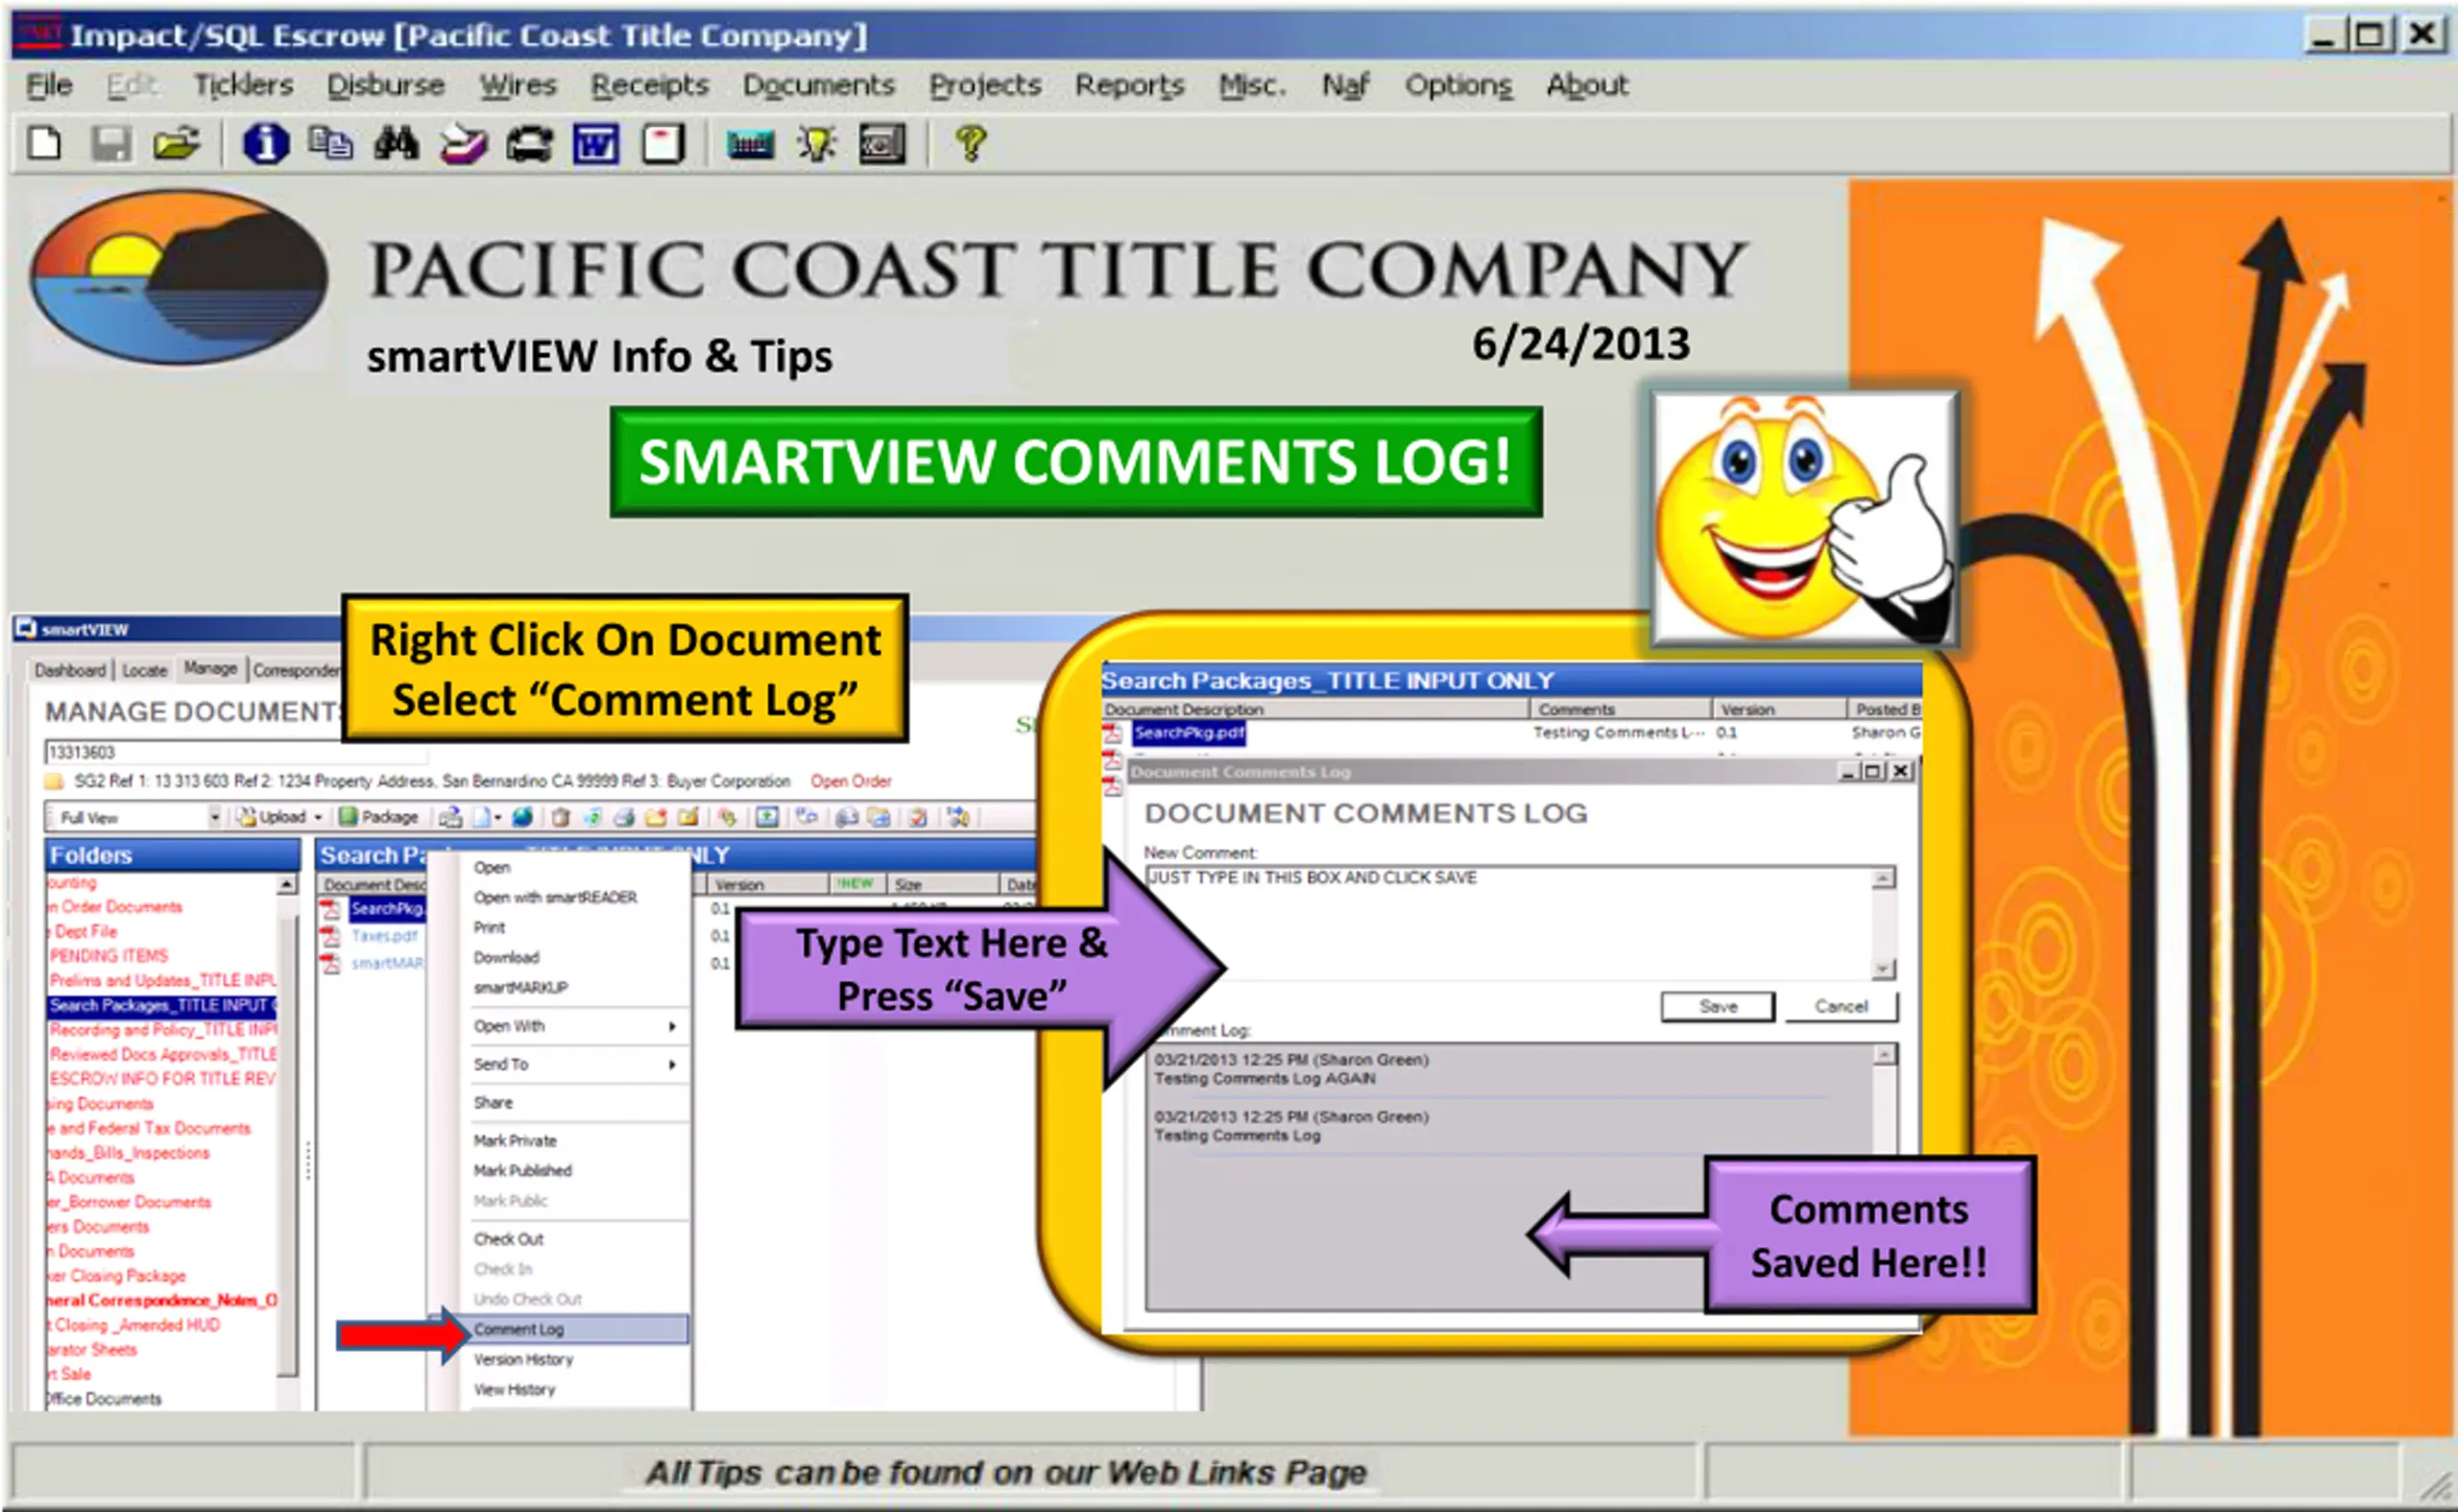This screenshot has height=1512, width=2458.
Task: Open the Wires menu
Action: [x=517, y=85]
